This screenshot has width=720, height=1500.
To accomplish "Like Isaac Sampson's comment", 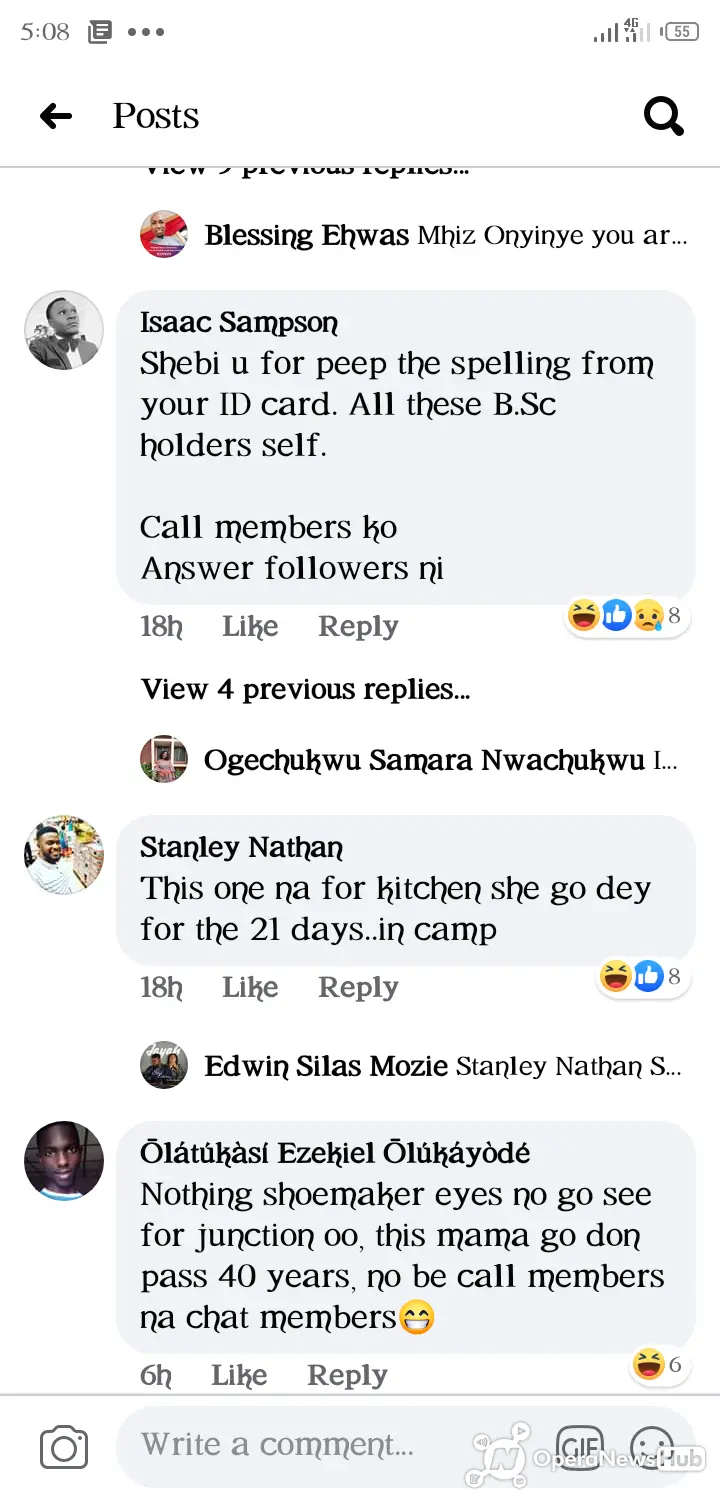I will [x=250, y=627].
